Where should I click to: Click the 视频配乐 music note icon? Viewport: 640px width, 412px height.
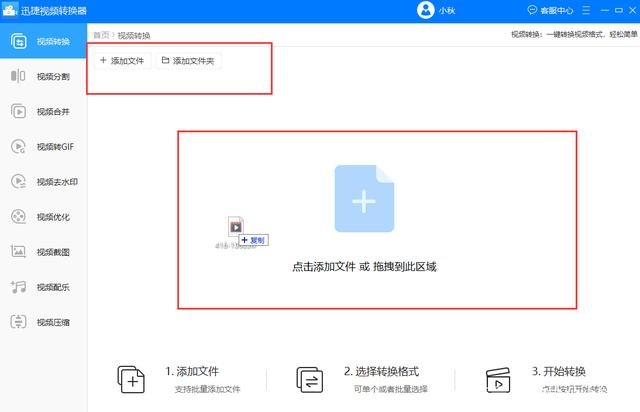[x=18, y=287]
